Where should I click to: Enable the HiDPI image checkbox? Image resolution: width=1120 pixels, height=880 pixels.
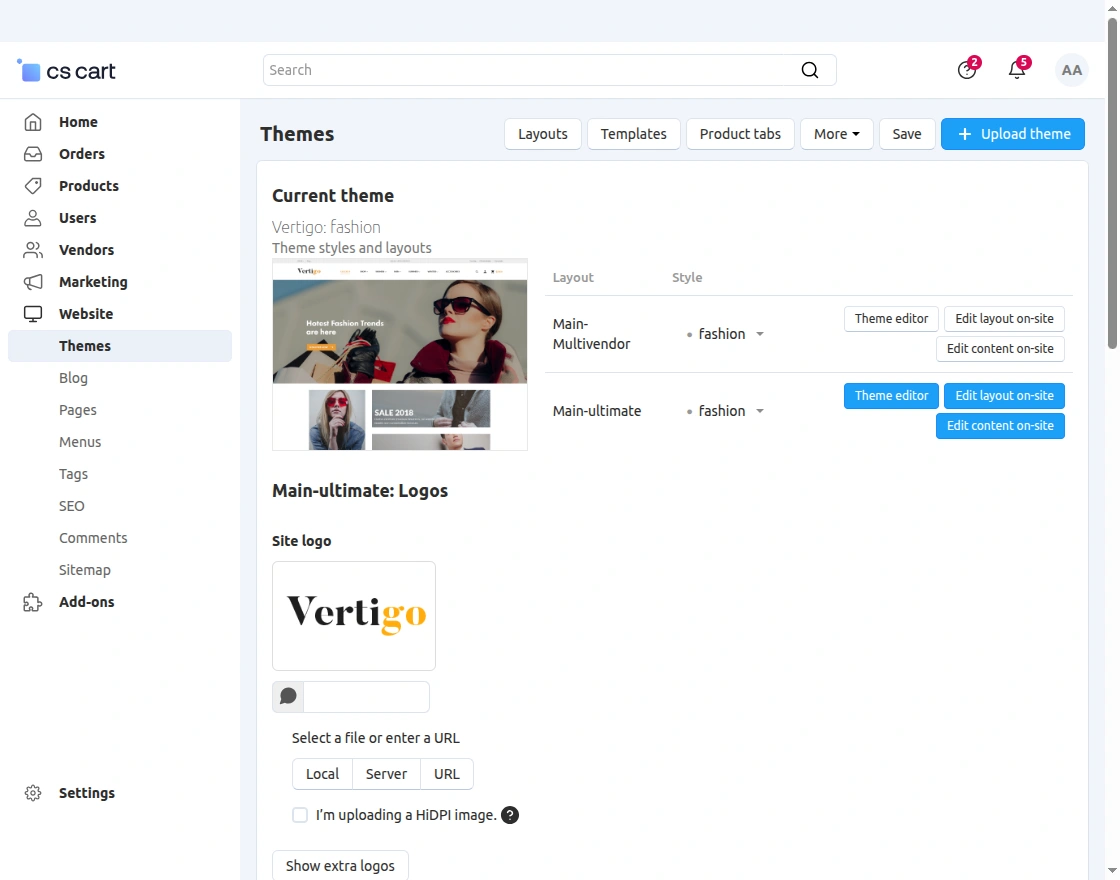(300, 815)
